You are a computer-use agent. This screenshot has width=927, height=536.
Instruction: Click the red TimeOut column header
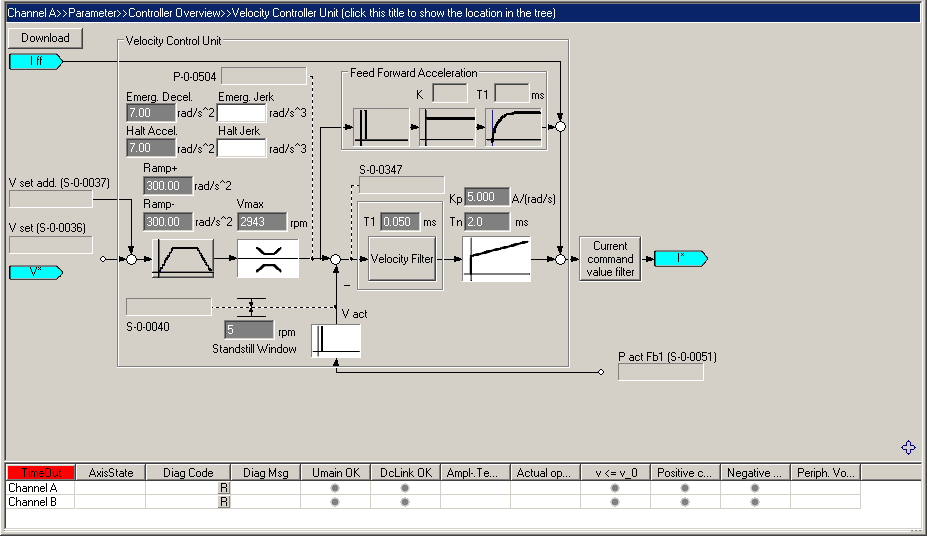tap(41, 473)
